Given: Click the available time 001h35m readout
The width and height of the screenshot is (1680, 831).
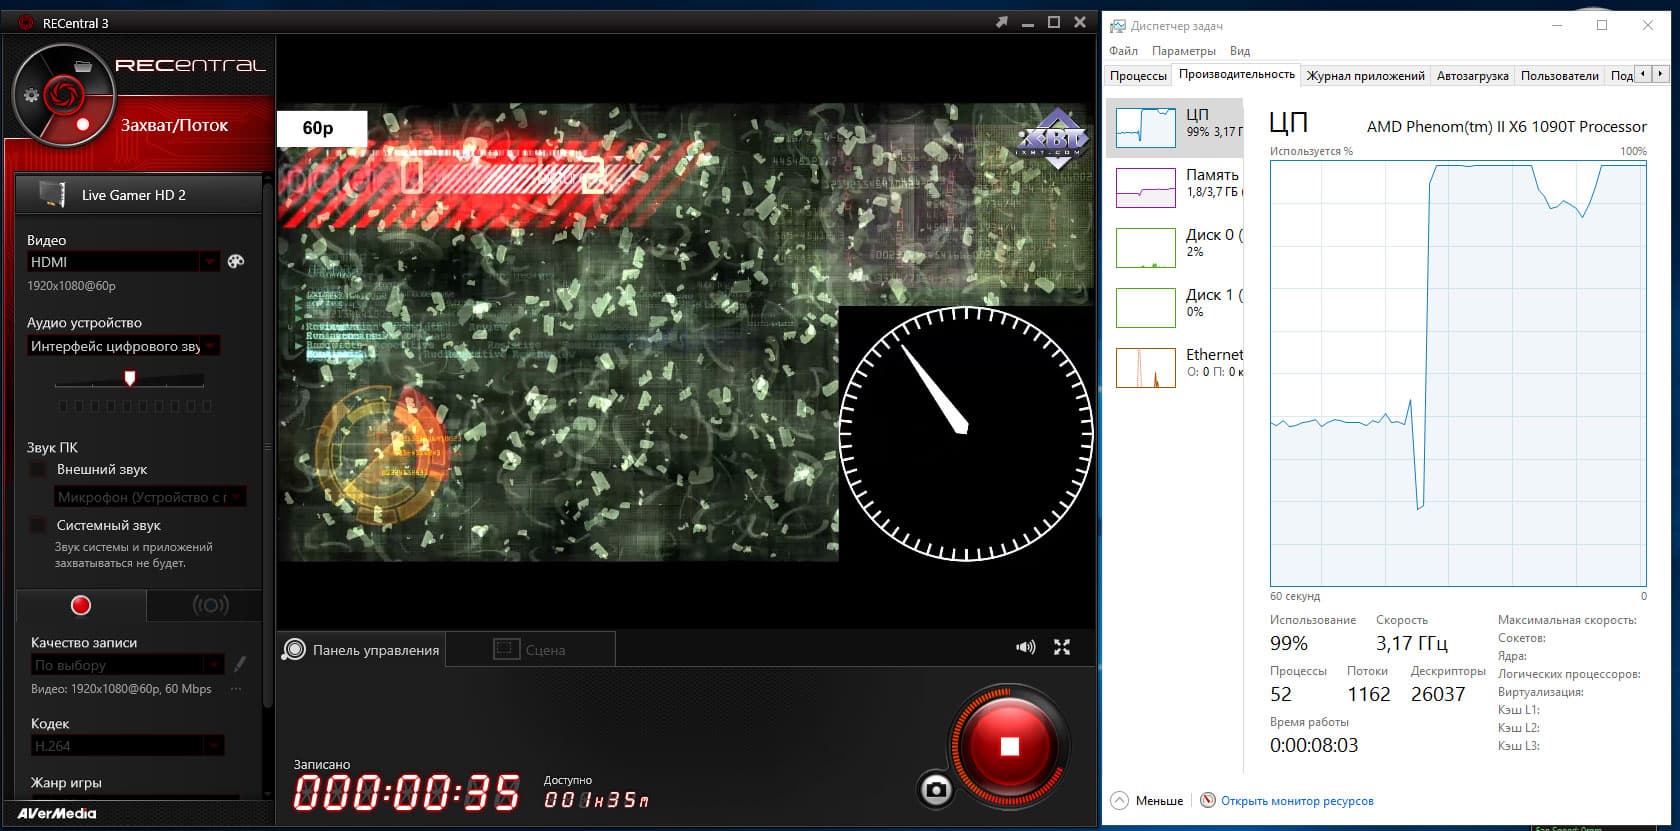Looking at the screenshot, I should [597, 800].
